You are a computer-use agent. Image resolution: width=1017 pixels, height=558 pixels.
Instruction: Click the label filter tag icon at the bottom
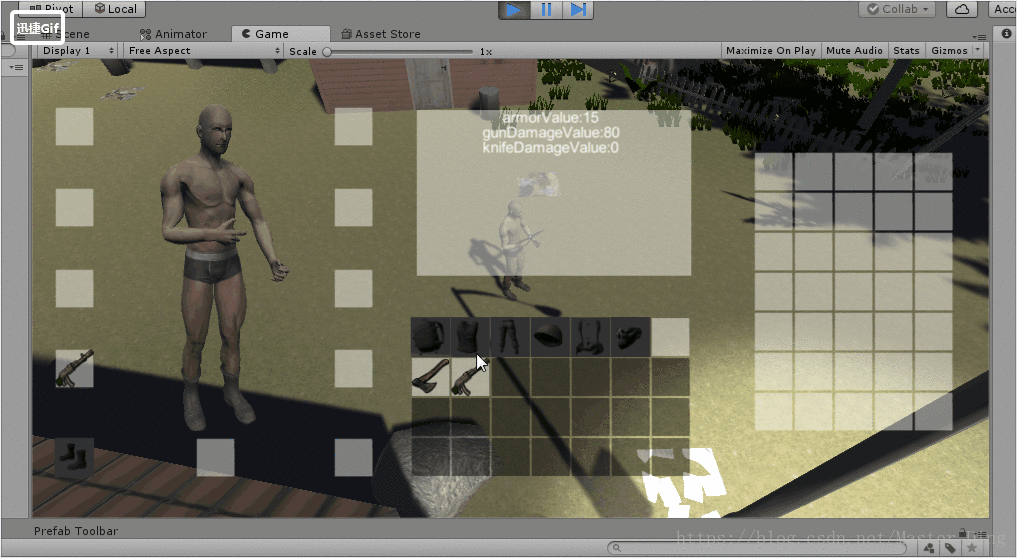(950, 548)
